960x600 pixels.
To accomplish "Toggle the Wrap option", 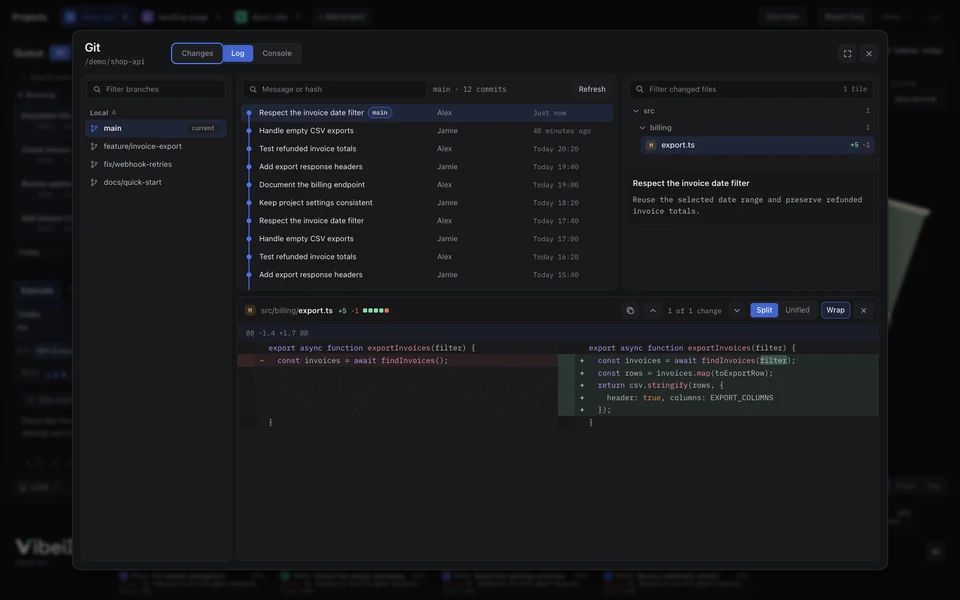I will (x=835, y=310).
